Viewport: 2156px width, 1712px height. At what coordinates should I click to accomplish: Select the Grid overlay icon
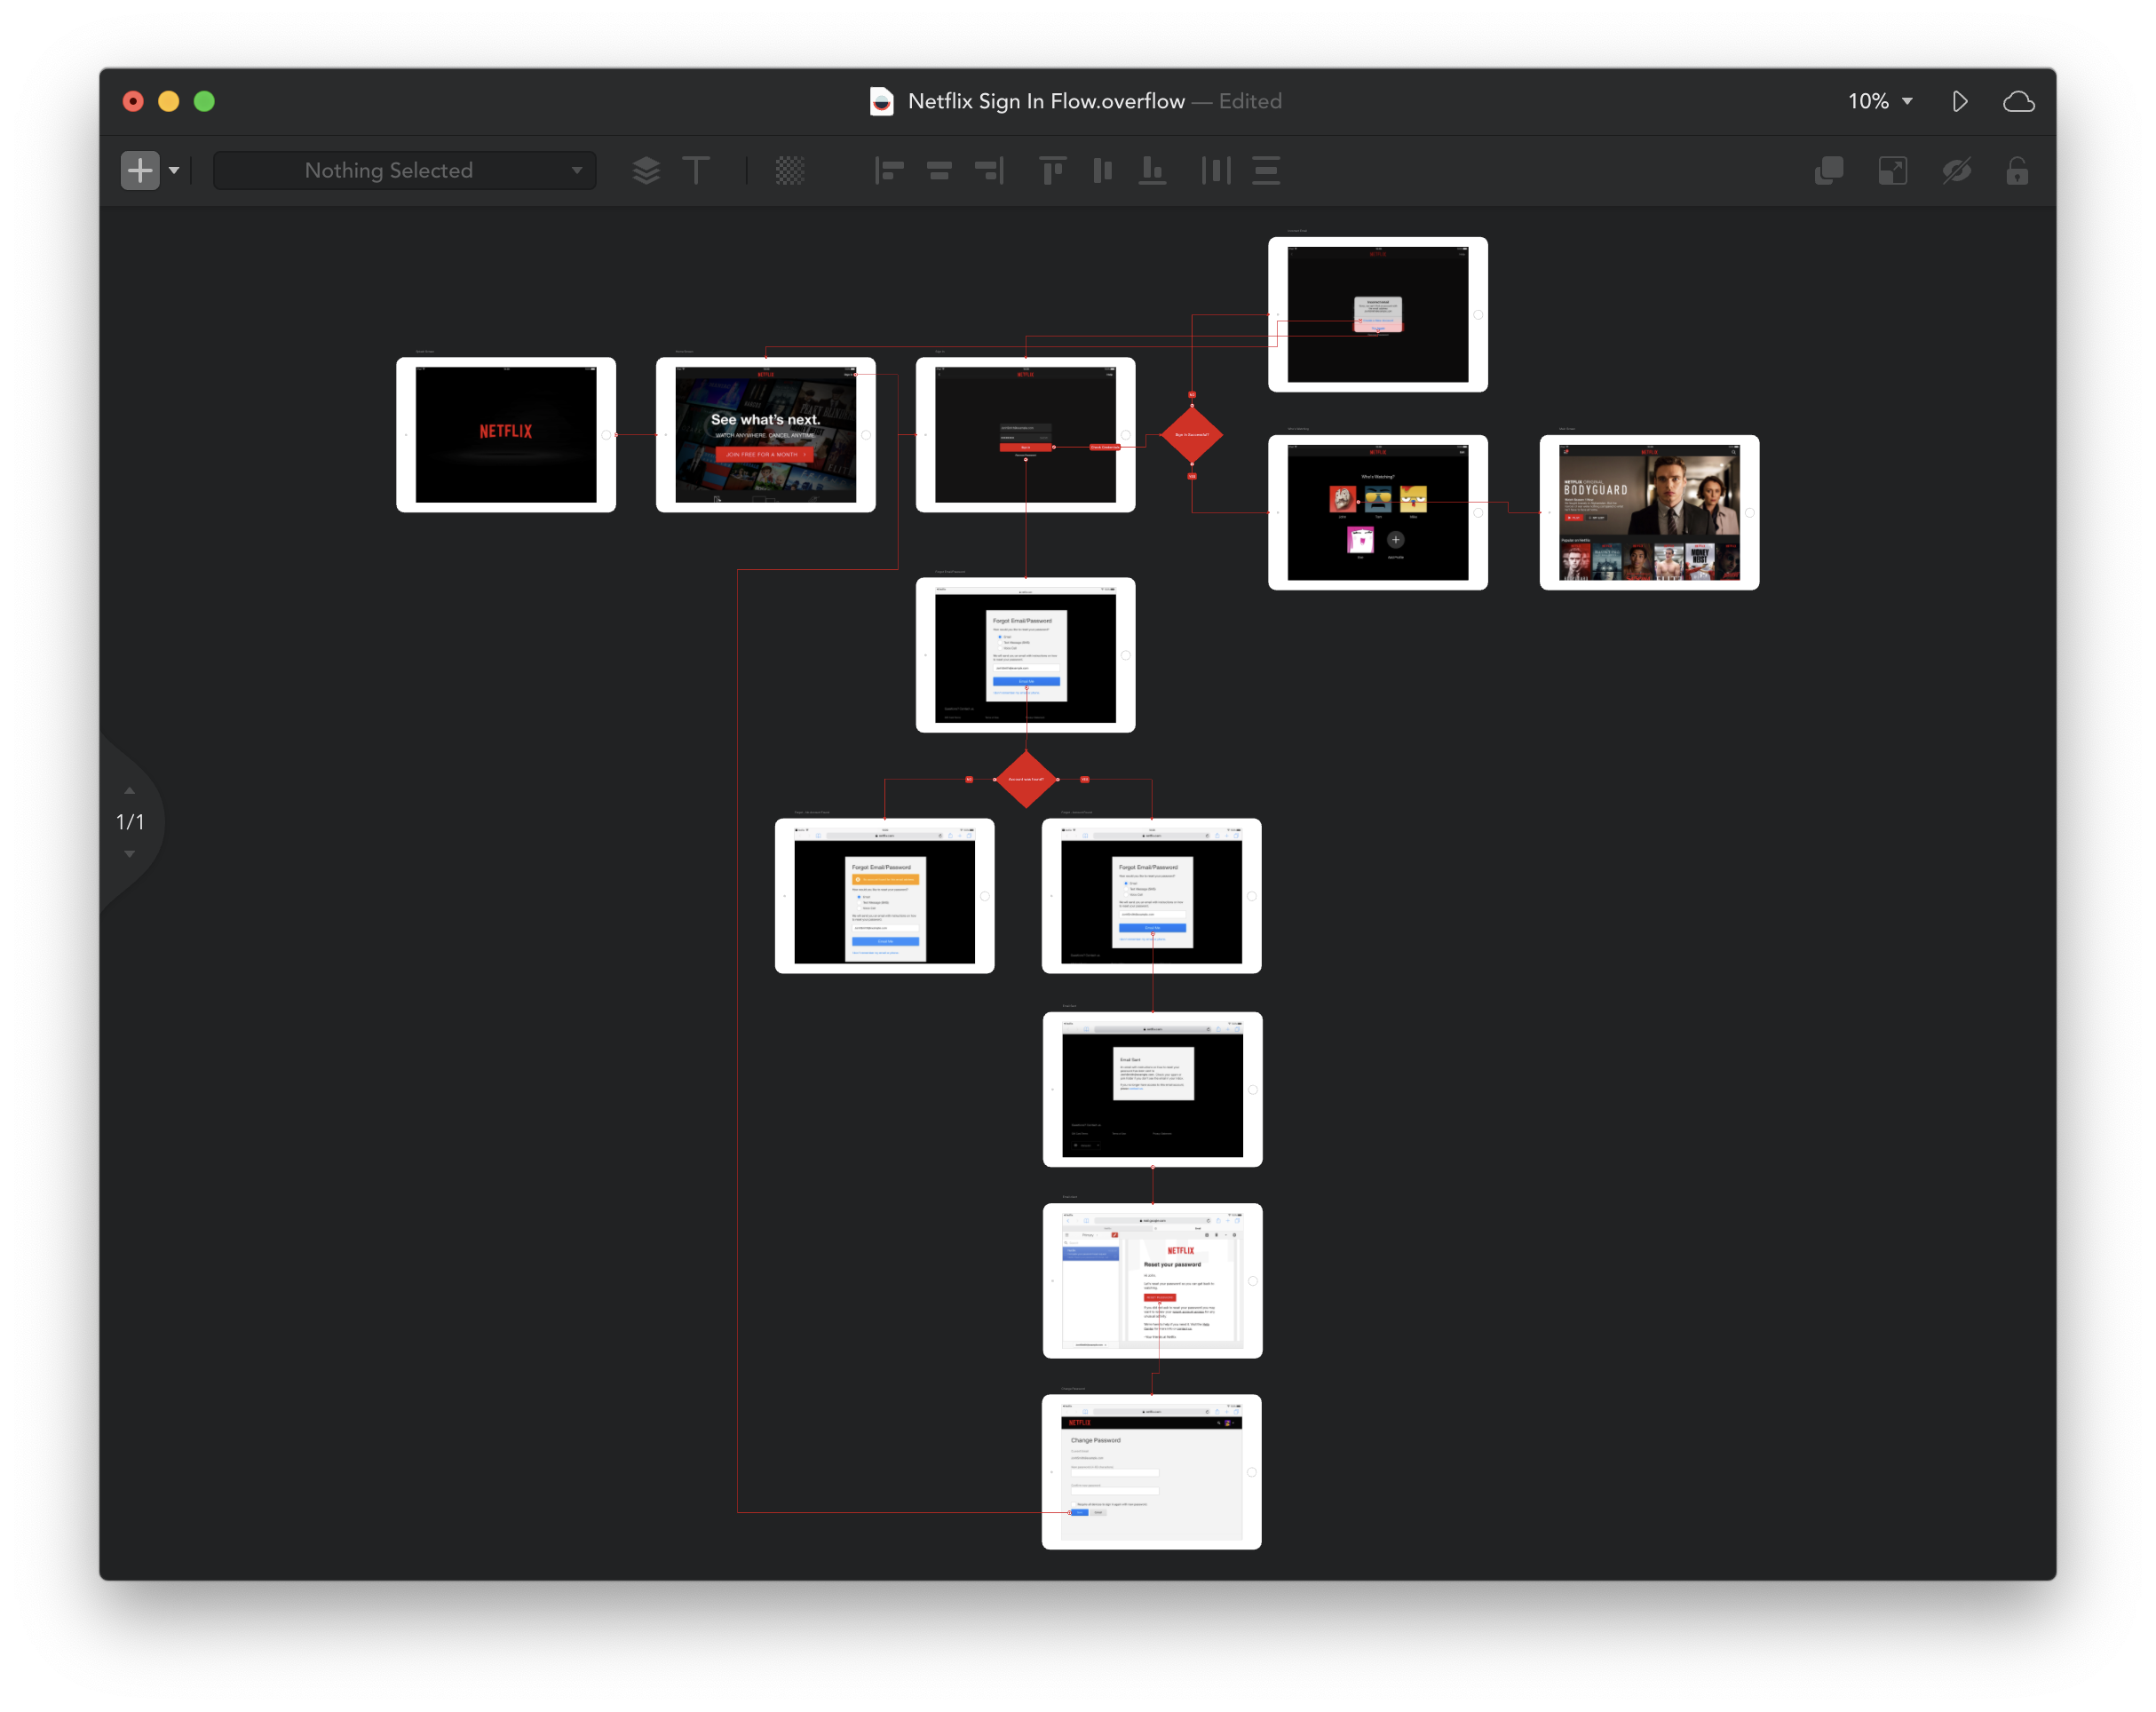[789, 170]
